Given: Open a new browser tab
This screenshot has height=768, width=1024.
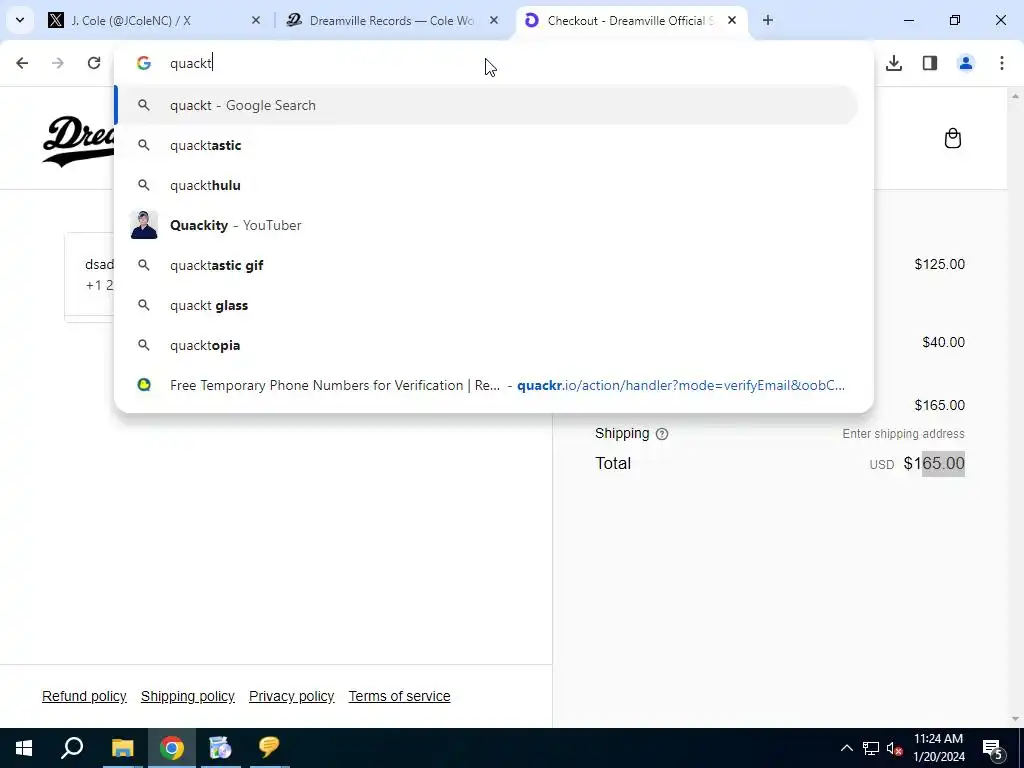Looking at the screenshot, I should click(x=768, y=20).
